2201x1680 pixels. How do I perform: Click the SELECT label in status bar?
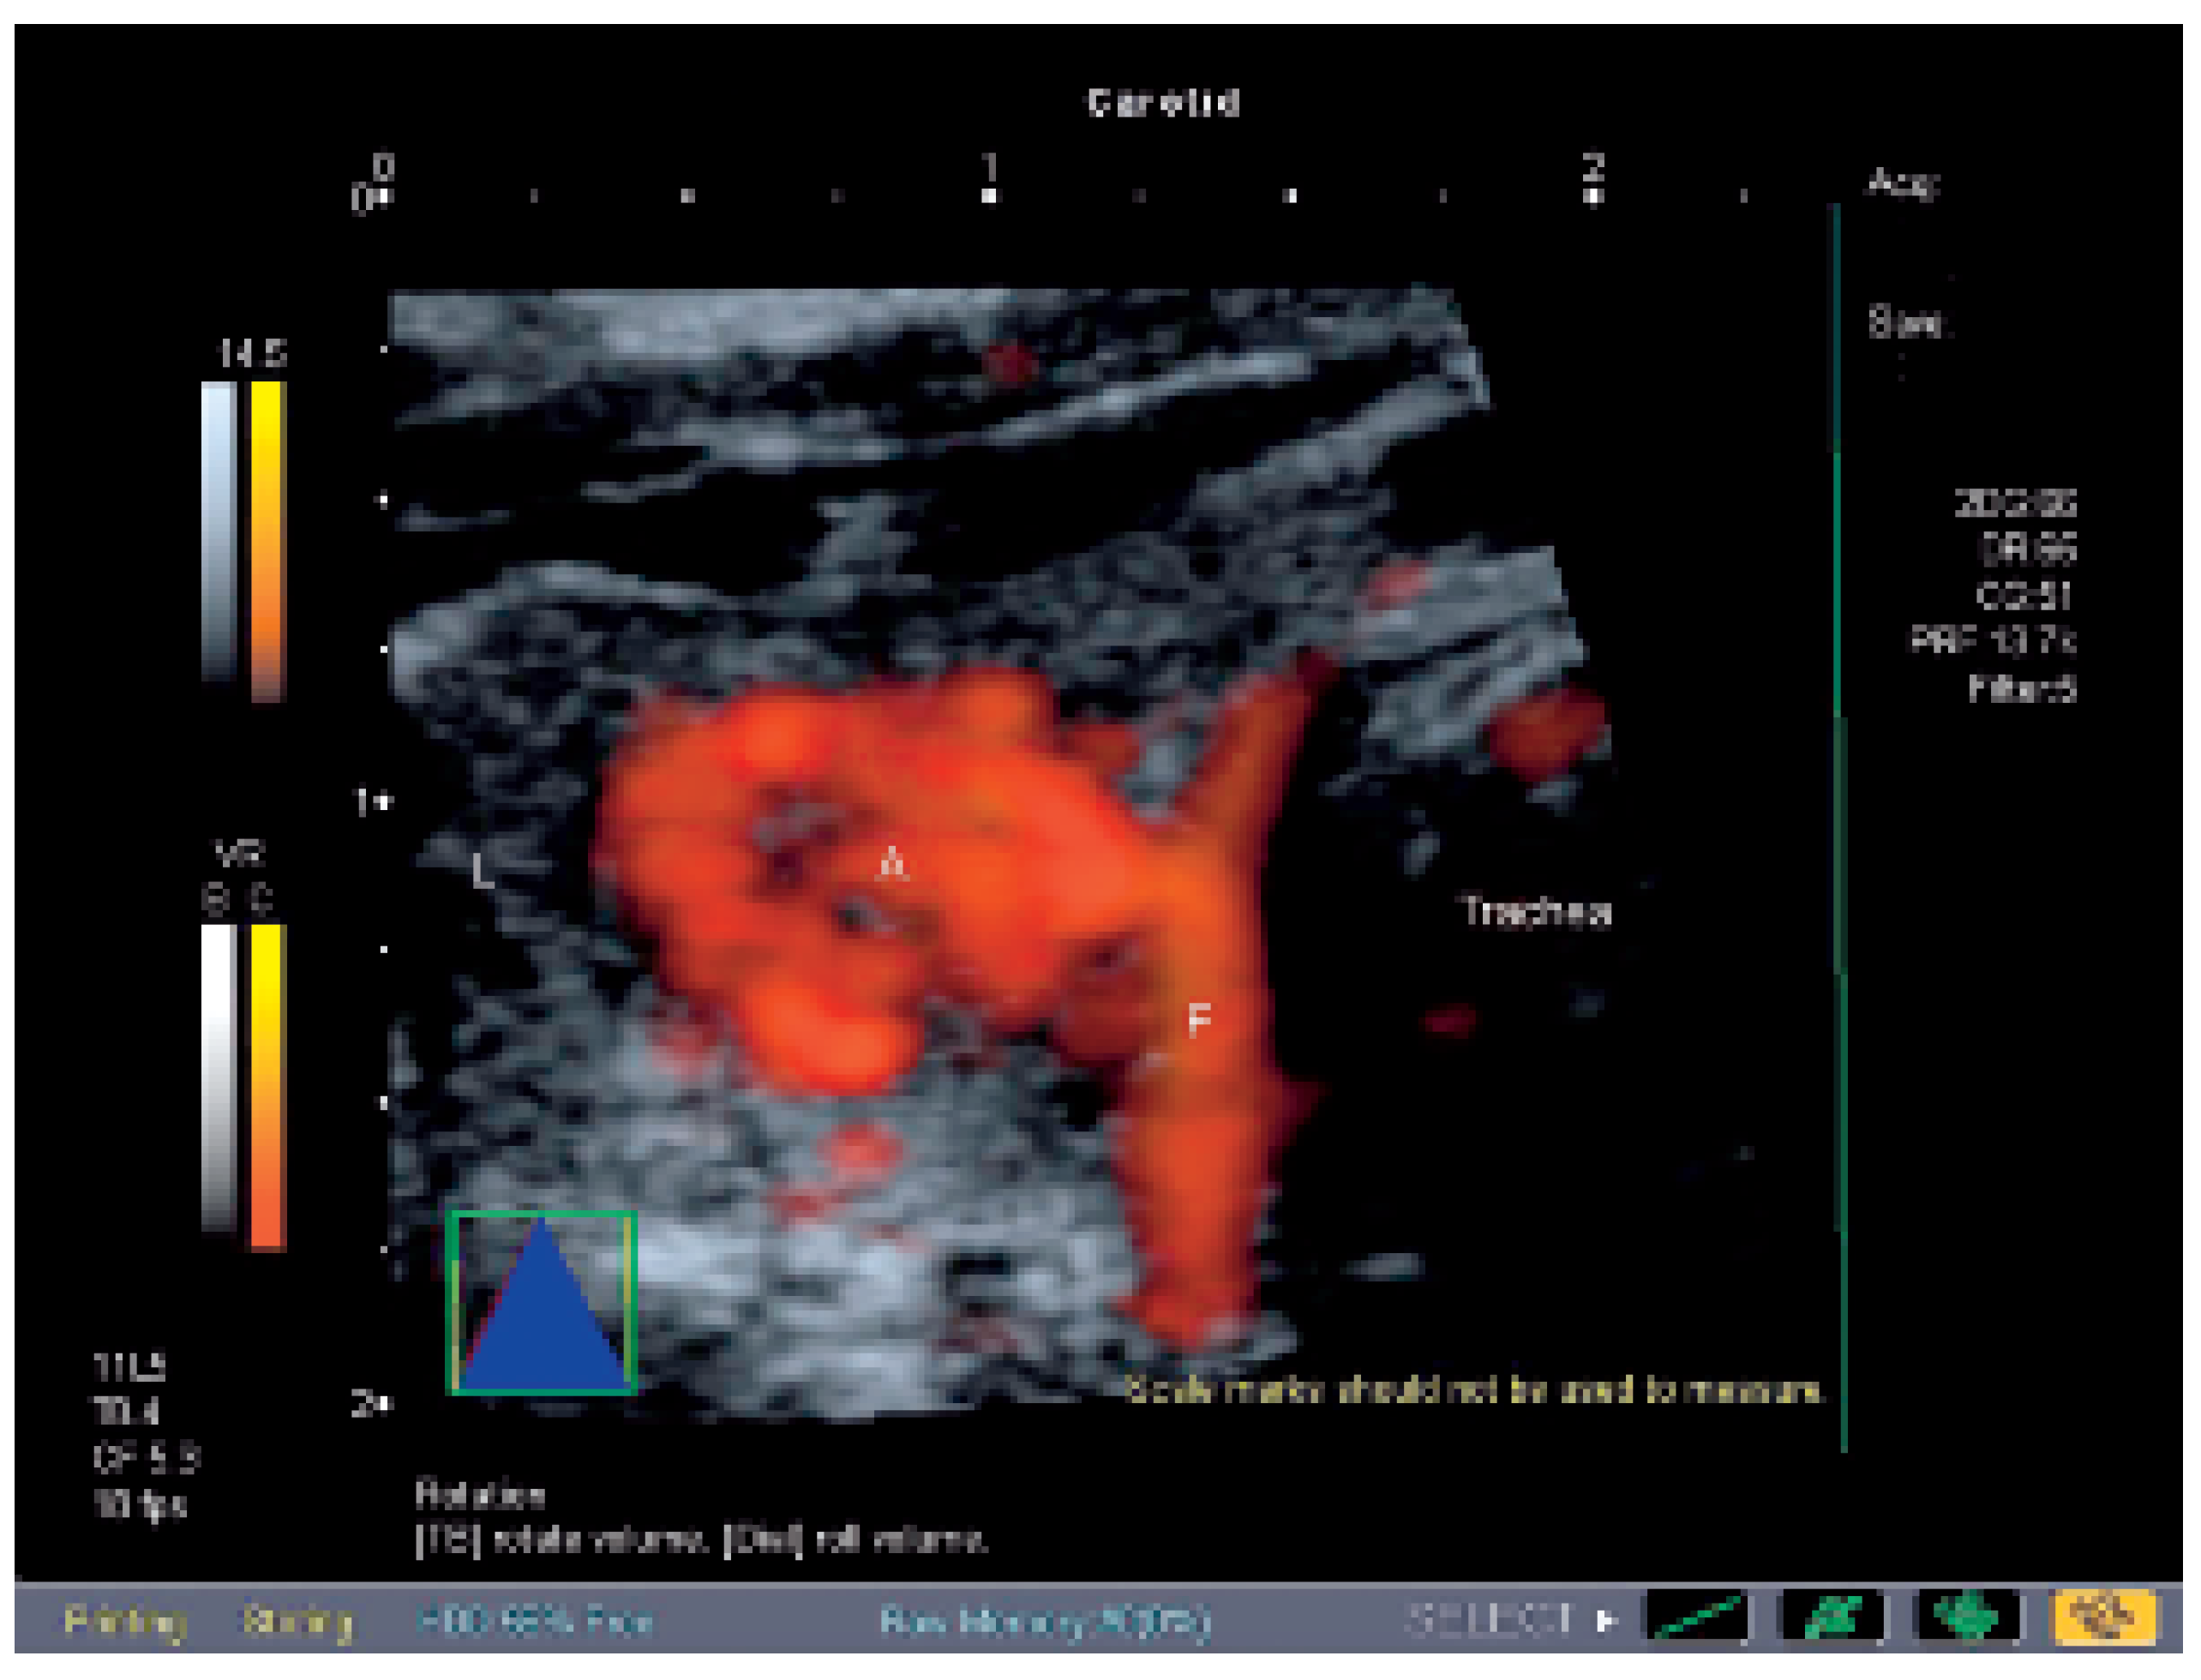pos(1489,1618)
